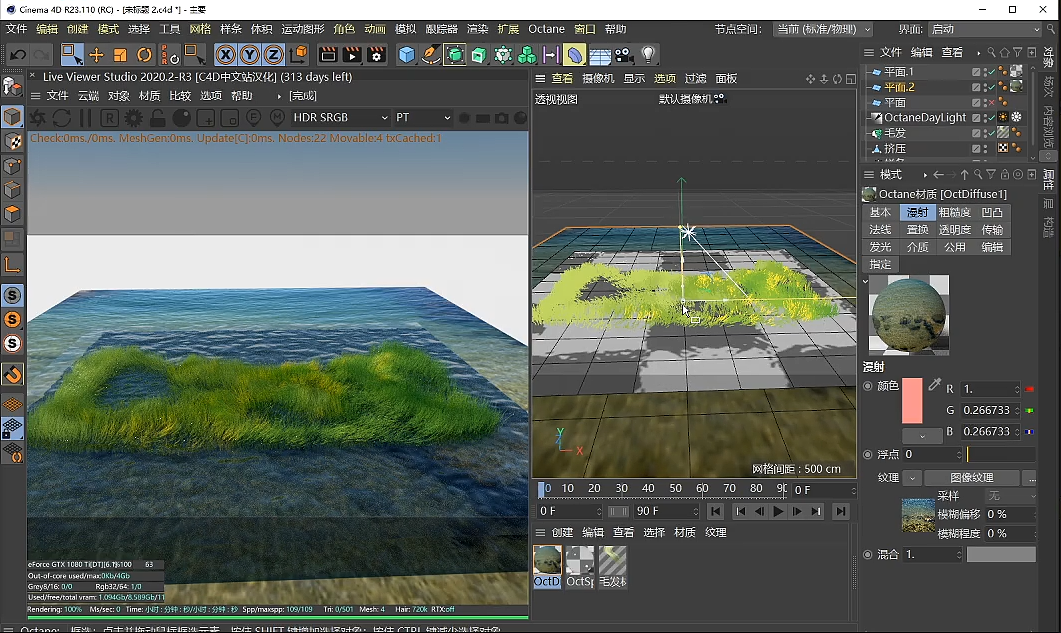Add a cube primitive object

407,55
